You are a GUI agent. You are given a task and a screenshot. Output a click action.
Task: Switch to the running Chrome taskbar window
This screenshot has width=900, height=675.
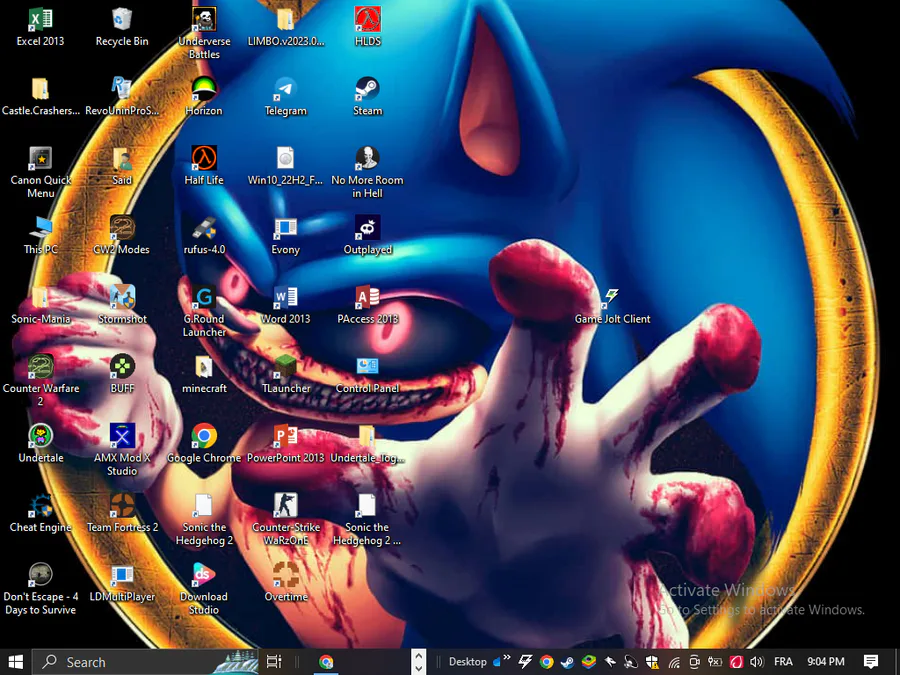[x=326, y=662]
